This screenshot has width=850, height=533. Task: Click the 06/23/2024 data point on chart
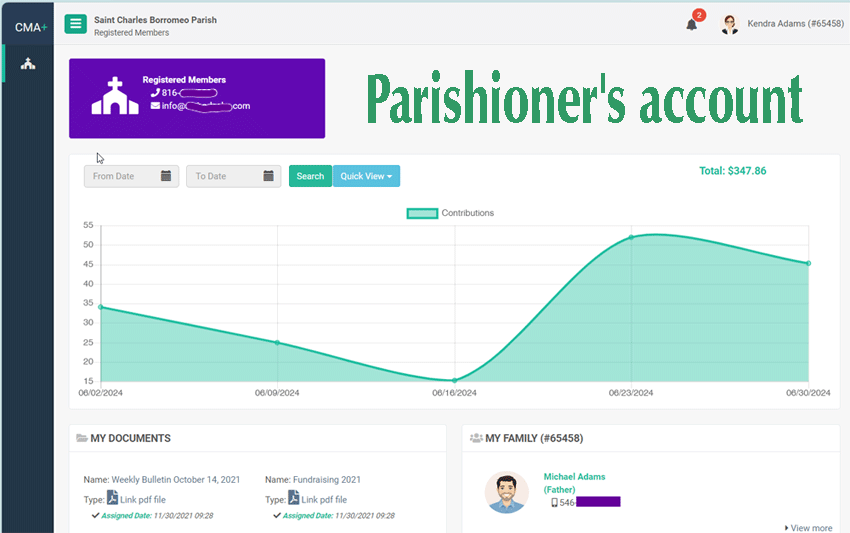(631, 237)
